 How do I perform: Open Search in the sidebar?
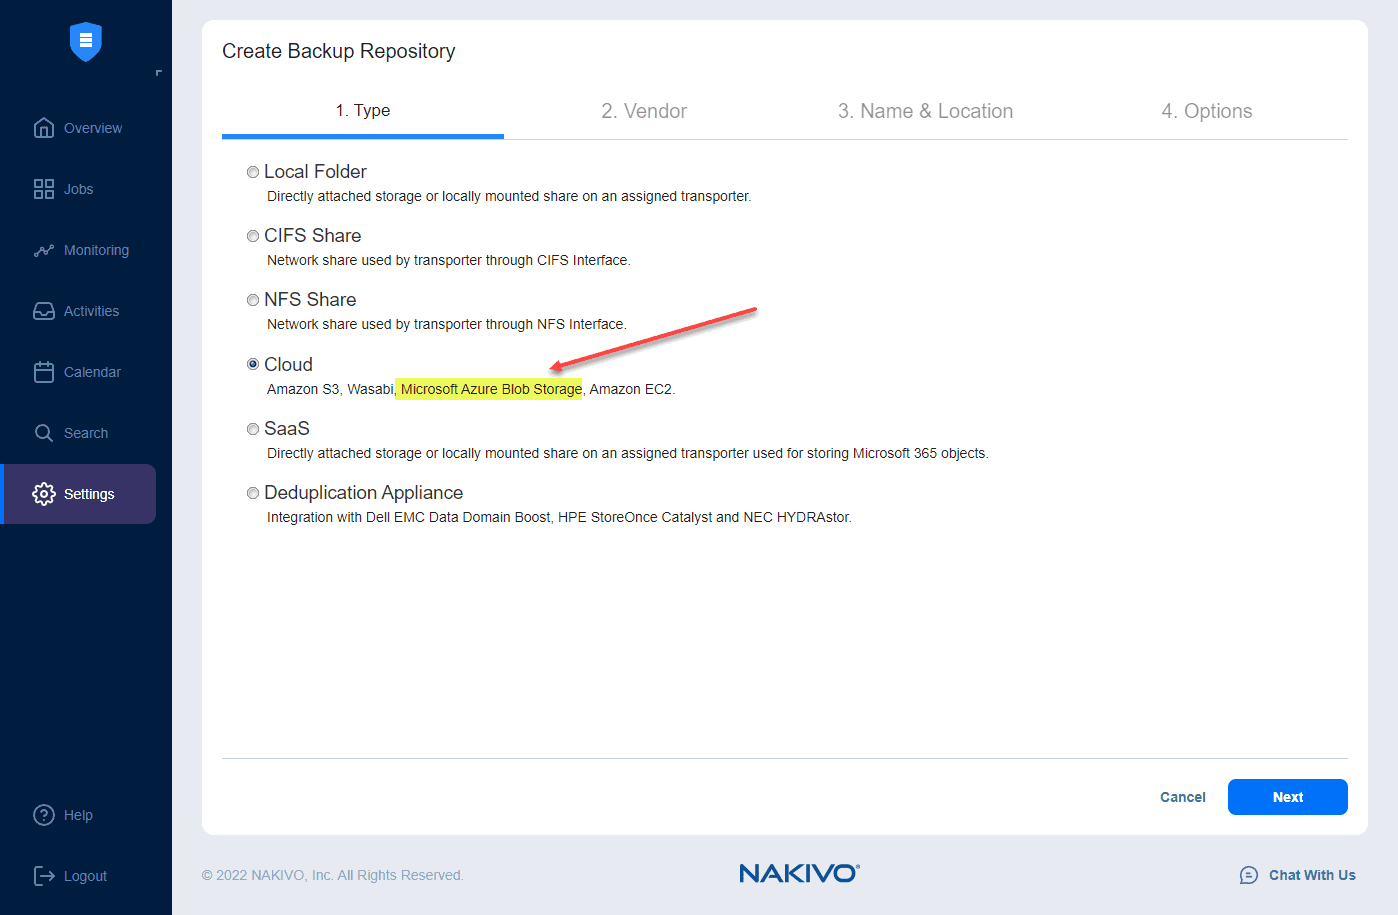point(86,433)
